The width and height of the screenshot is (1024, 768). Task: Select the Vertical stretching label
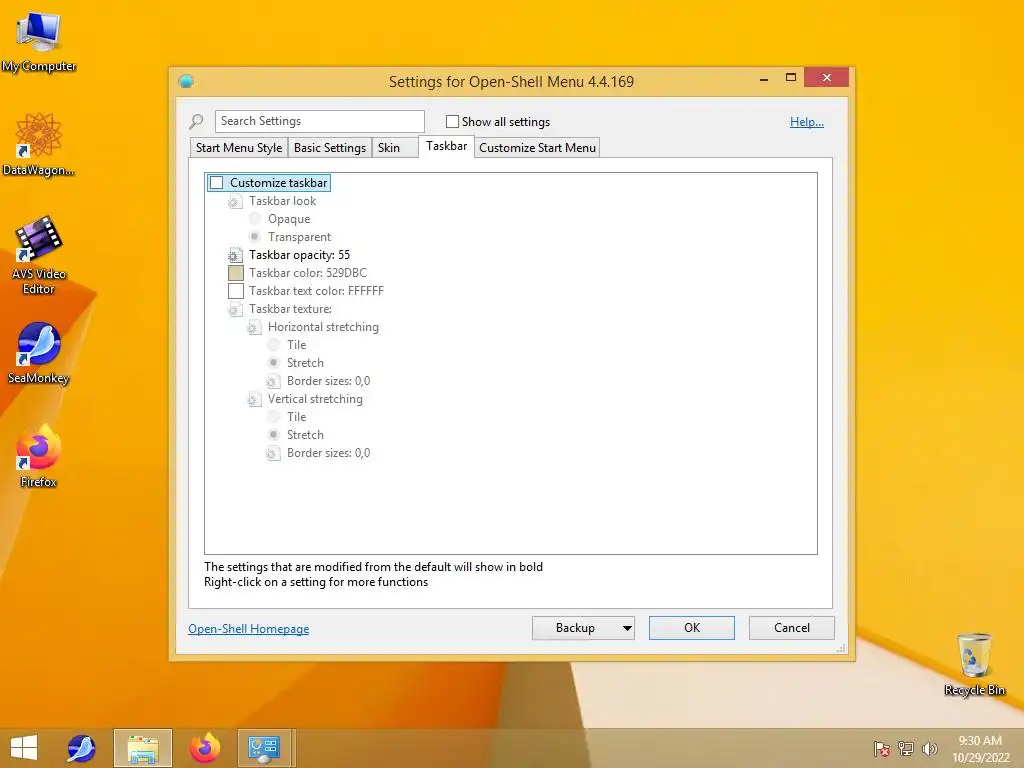tap(315, 399)
